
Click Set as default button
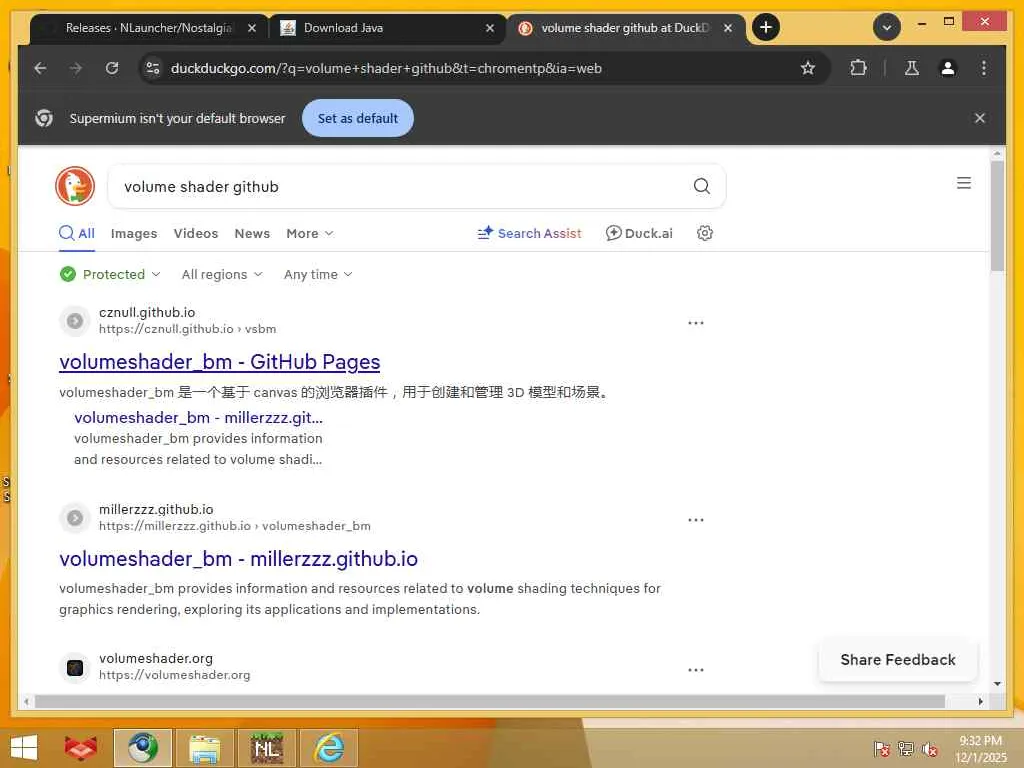[x=358, y=118]
